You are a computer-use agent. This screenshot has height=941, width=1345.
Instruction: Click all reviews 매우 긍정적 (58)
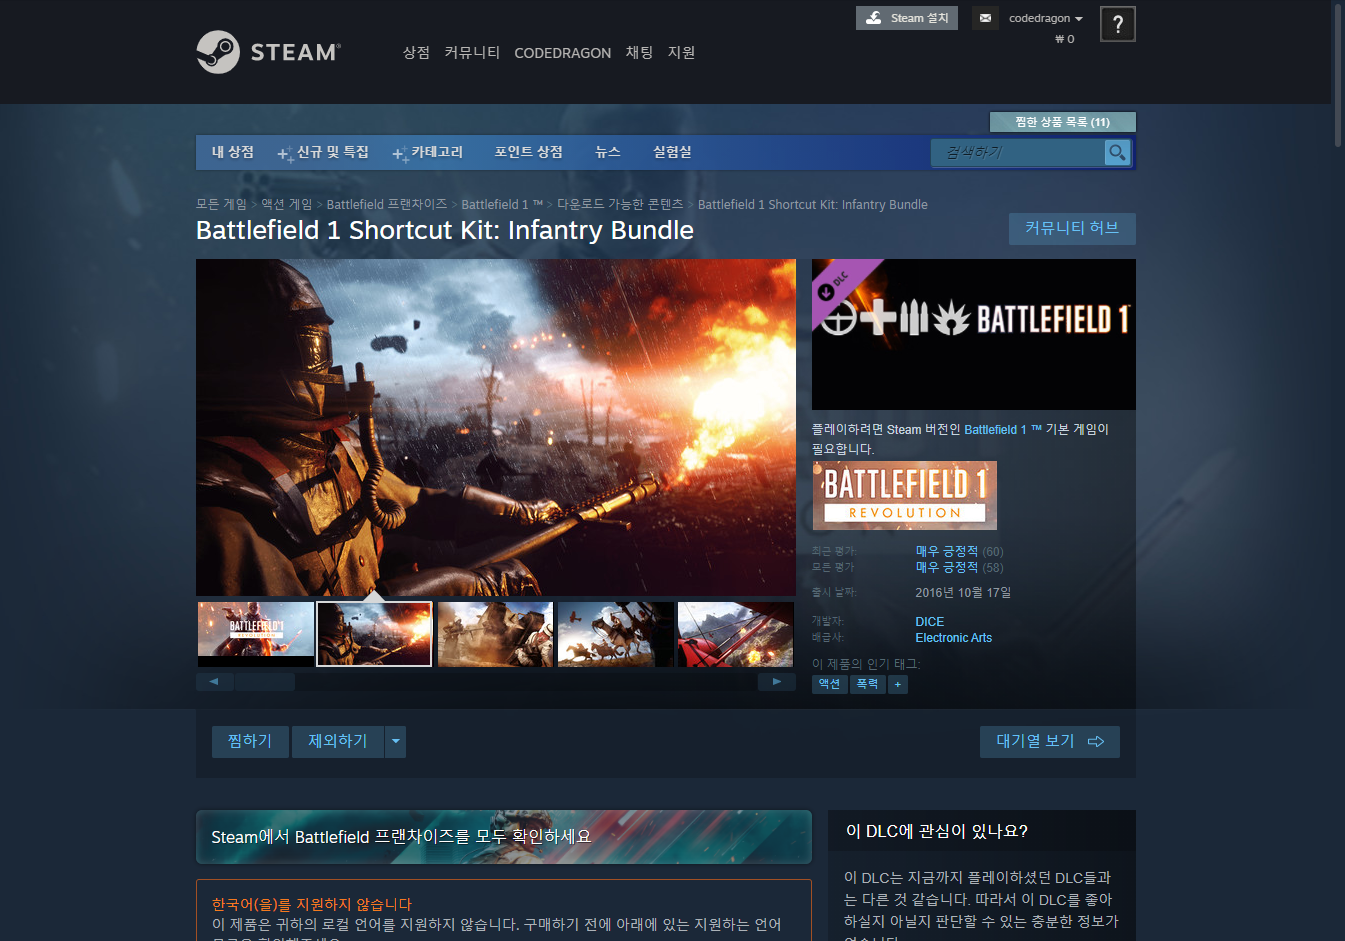click(x=959, y=567)
